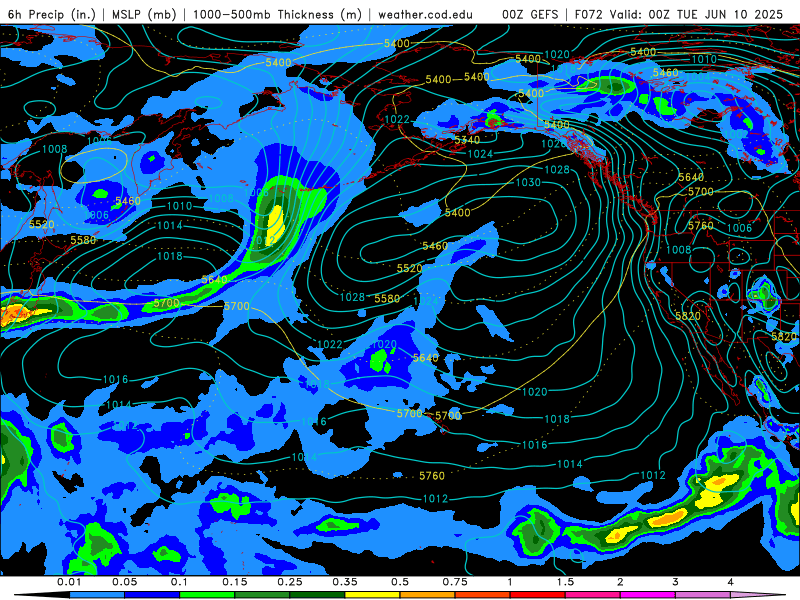Click the 0.35 legend value
Screen dimensions: 800x600
click(345, 582)
